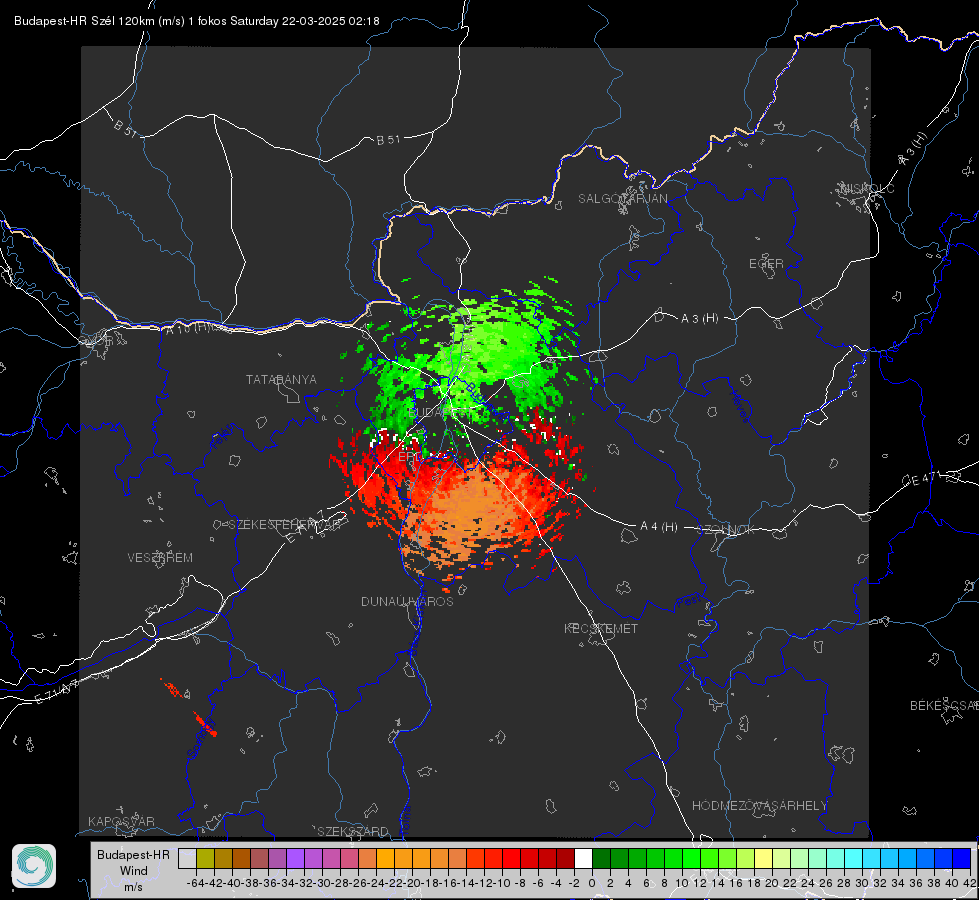Choose the deep blue 42 swatch in the legend
The image size is (979, 900).
961,858
